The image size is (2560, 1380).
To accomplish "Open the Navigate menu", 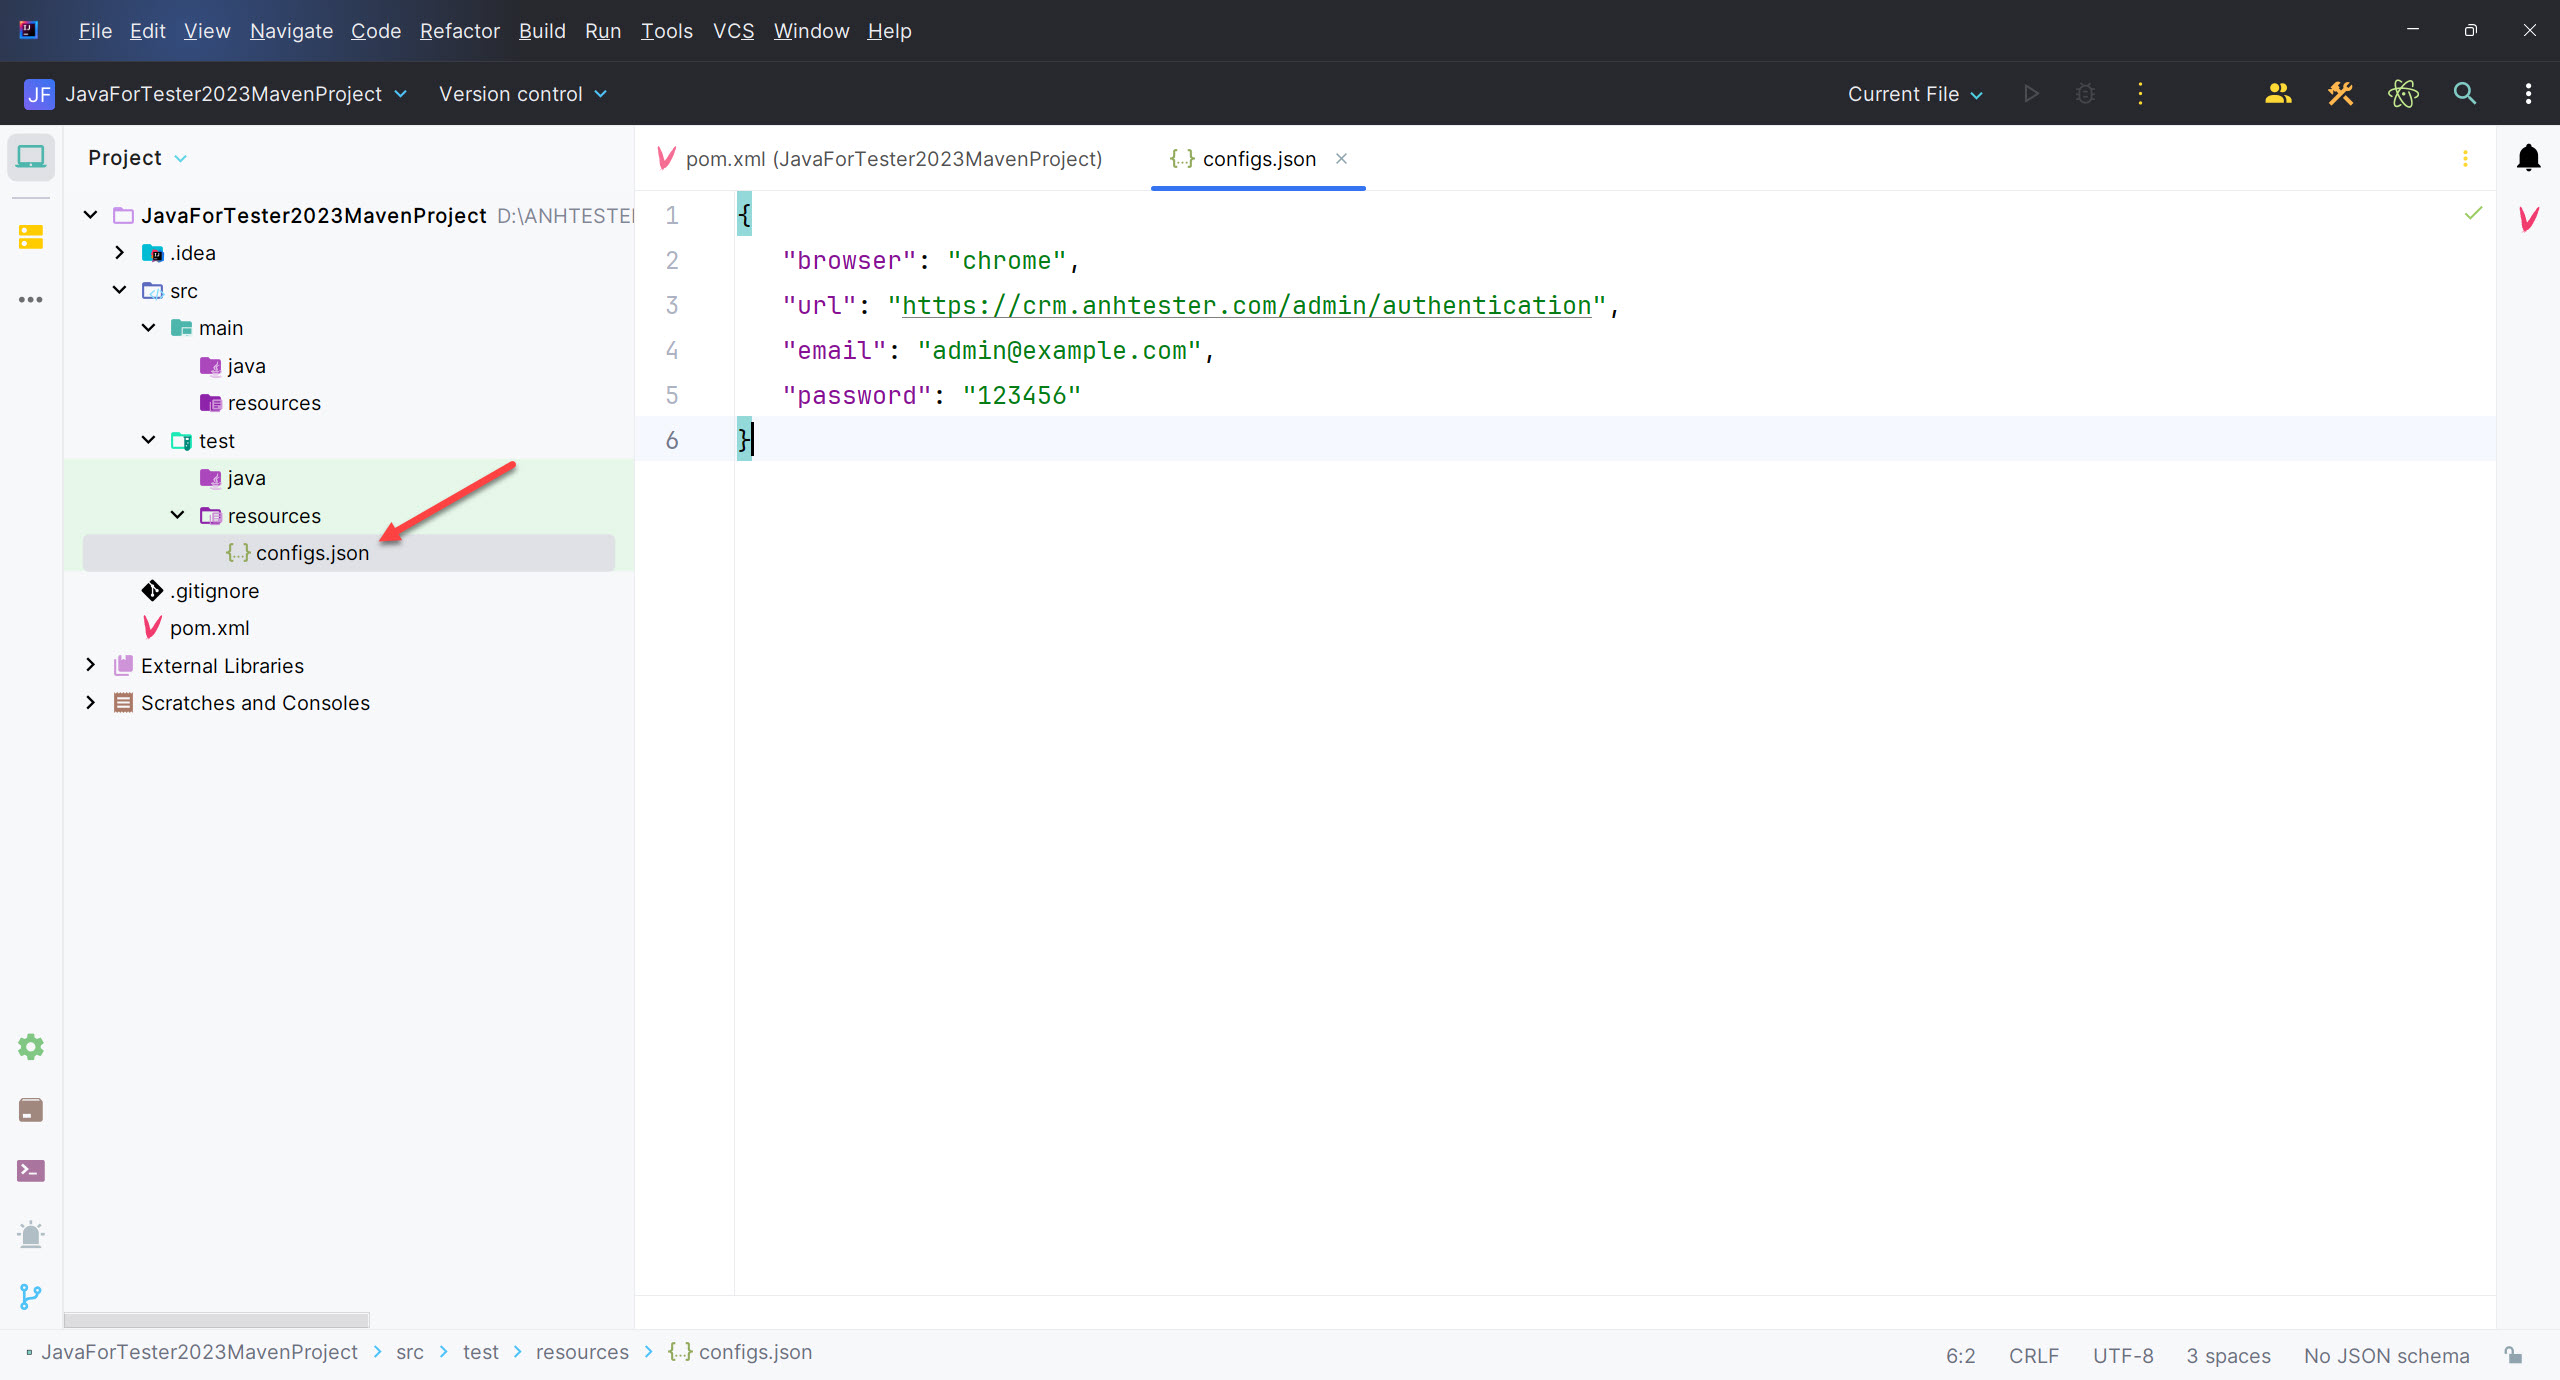I will [291, 31].
